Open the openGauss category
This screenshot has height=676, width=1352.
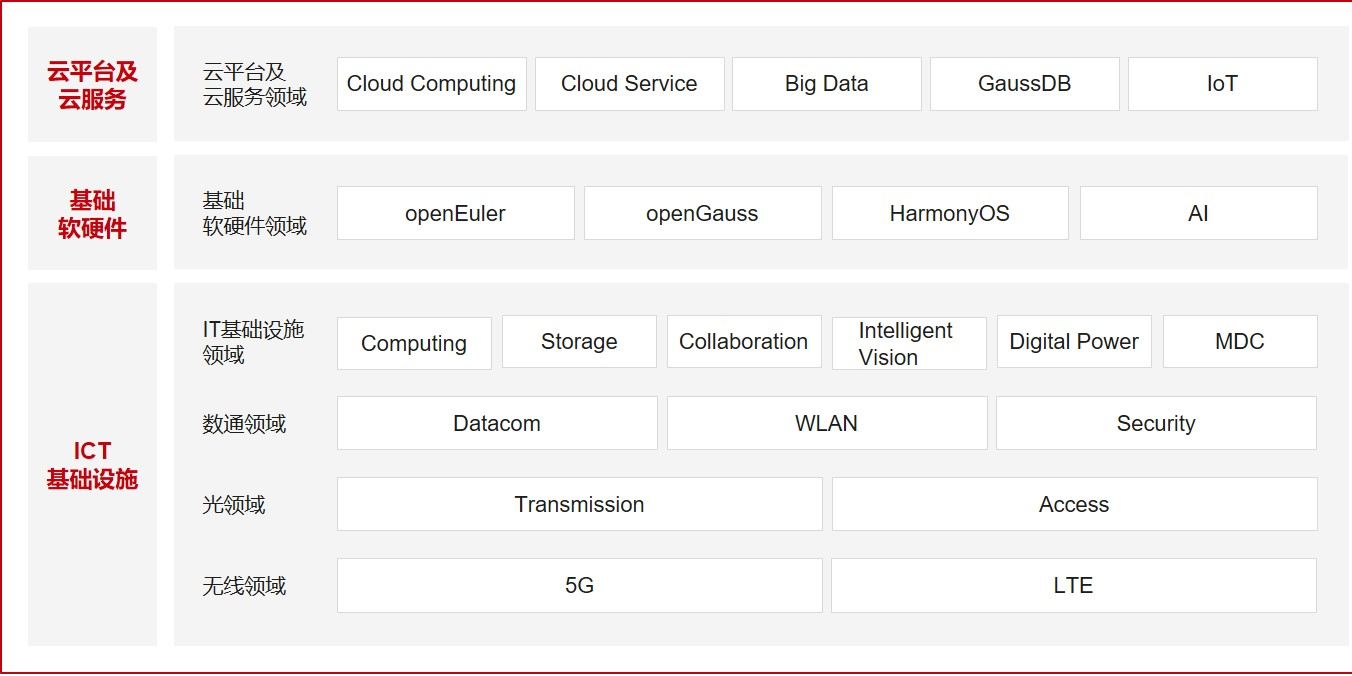702,213
